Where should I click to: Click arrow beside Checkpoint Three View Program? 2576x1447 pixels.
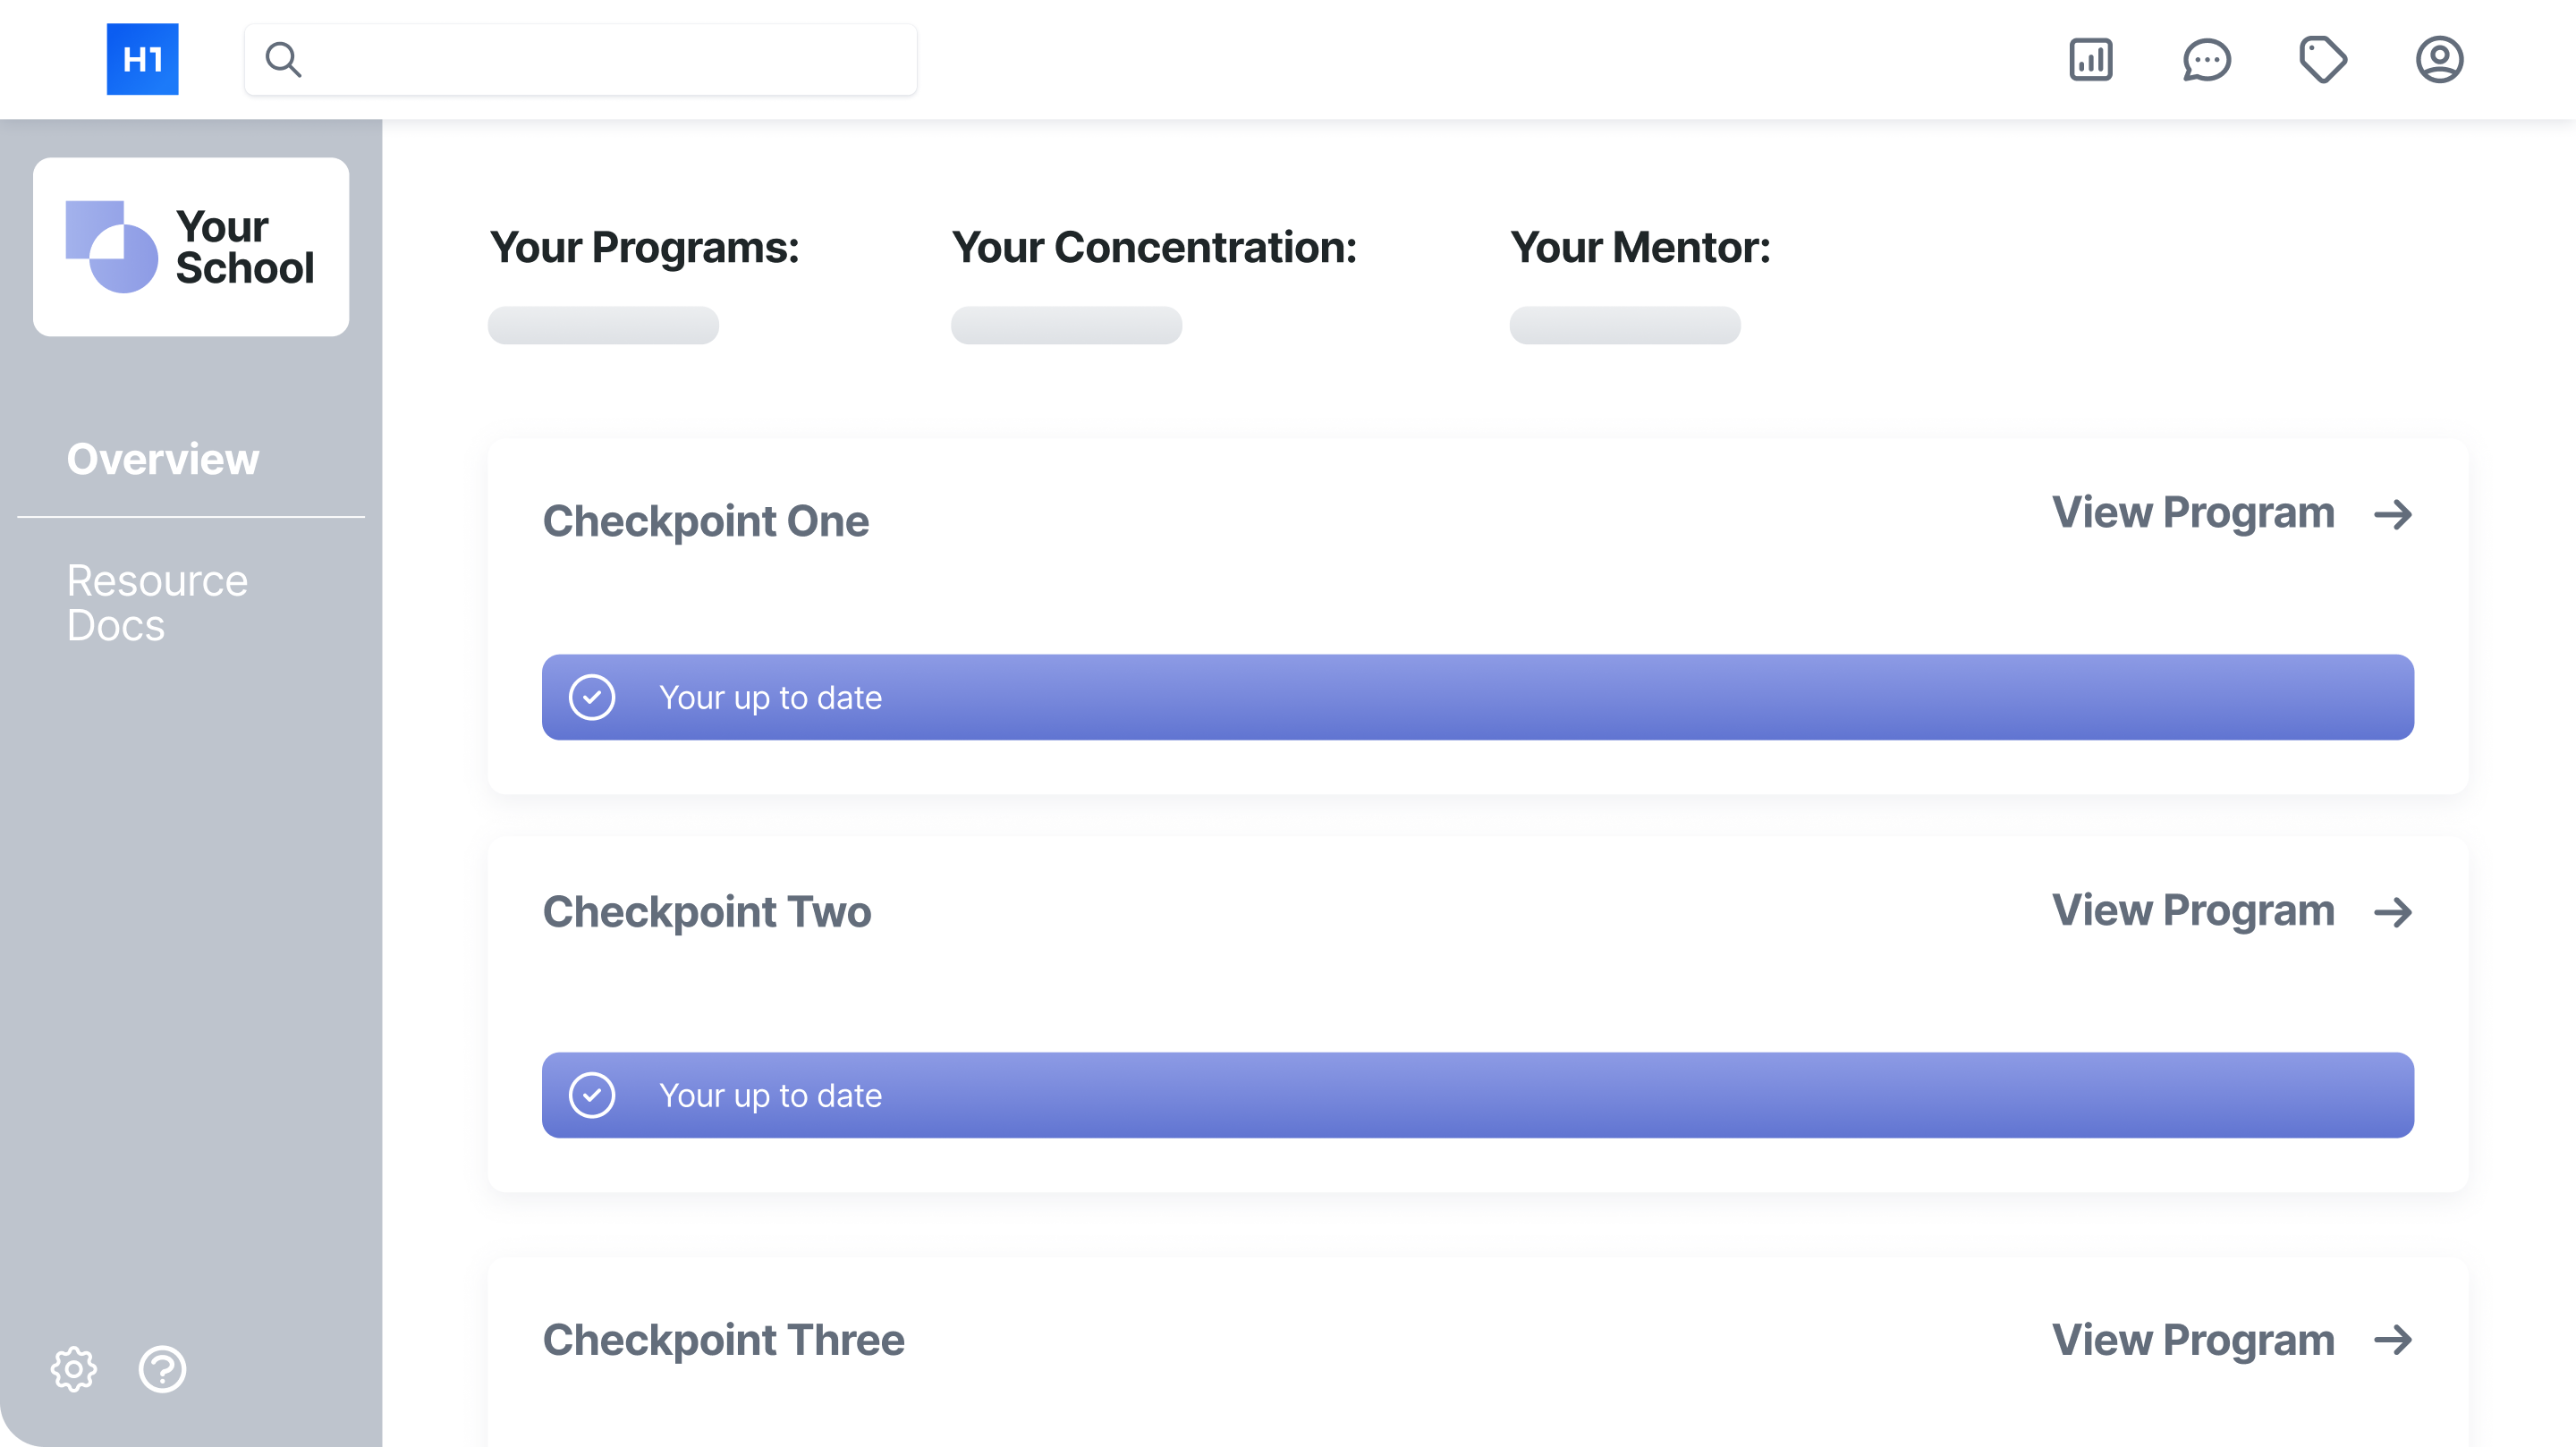2393,1340
